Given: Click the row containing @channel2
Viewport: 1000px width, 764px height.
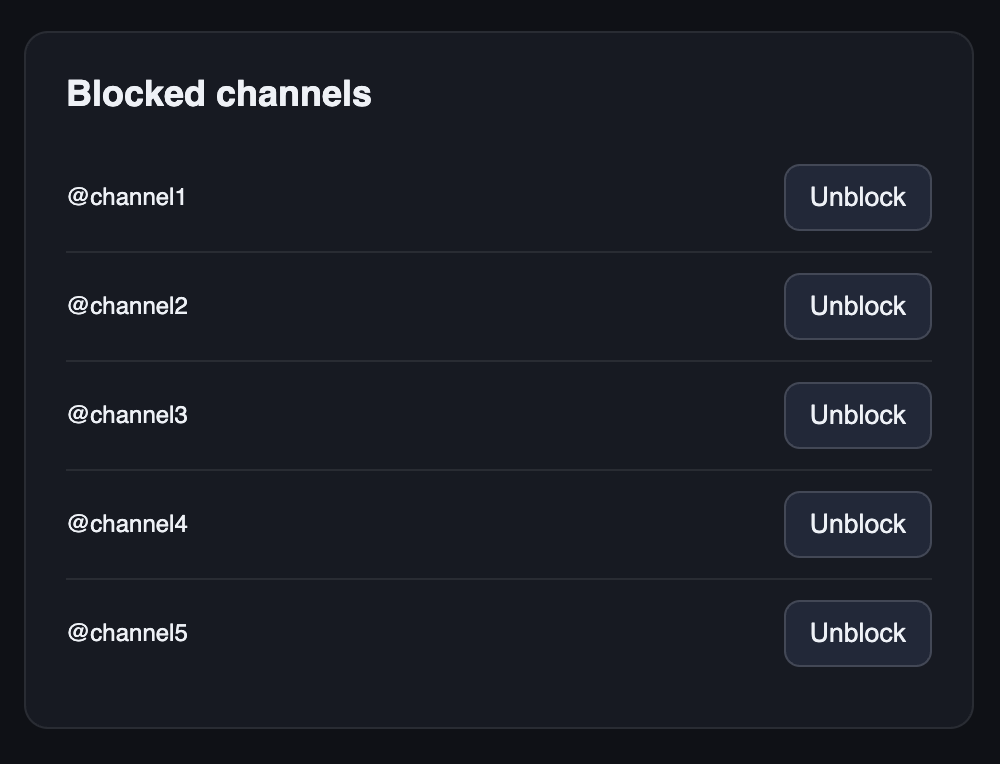Looking at the screenshot, I should click(x=450, y=306).
